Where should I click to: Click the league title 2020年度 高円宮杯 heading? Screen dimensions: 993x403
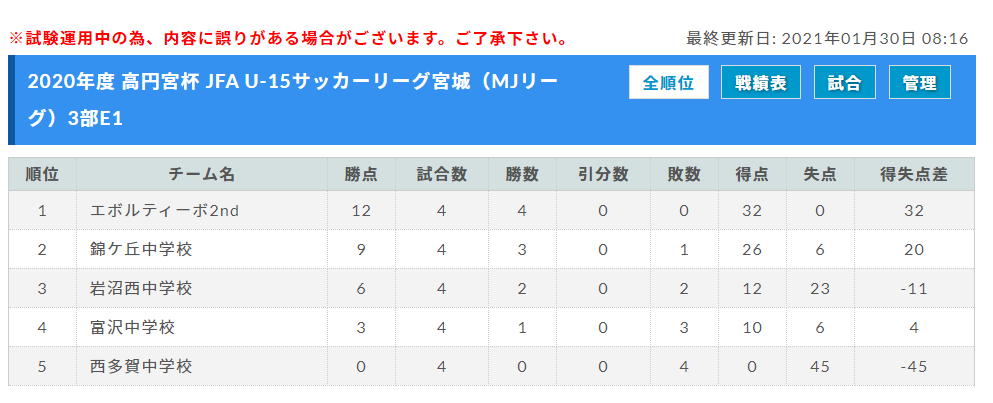[x=293, y=100]
